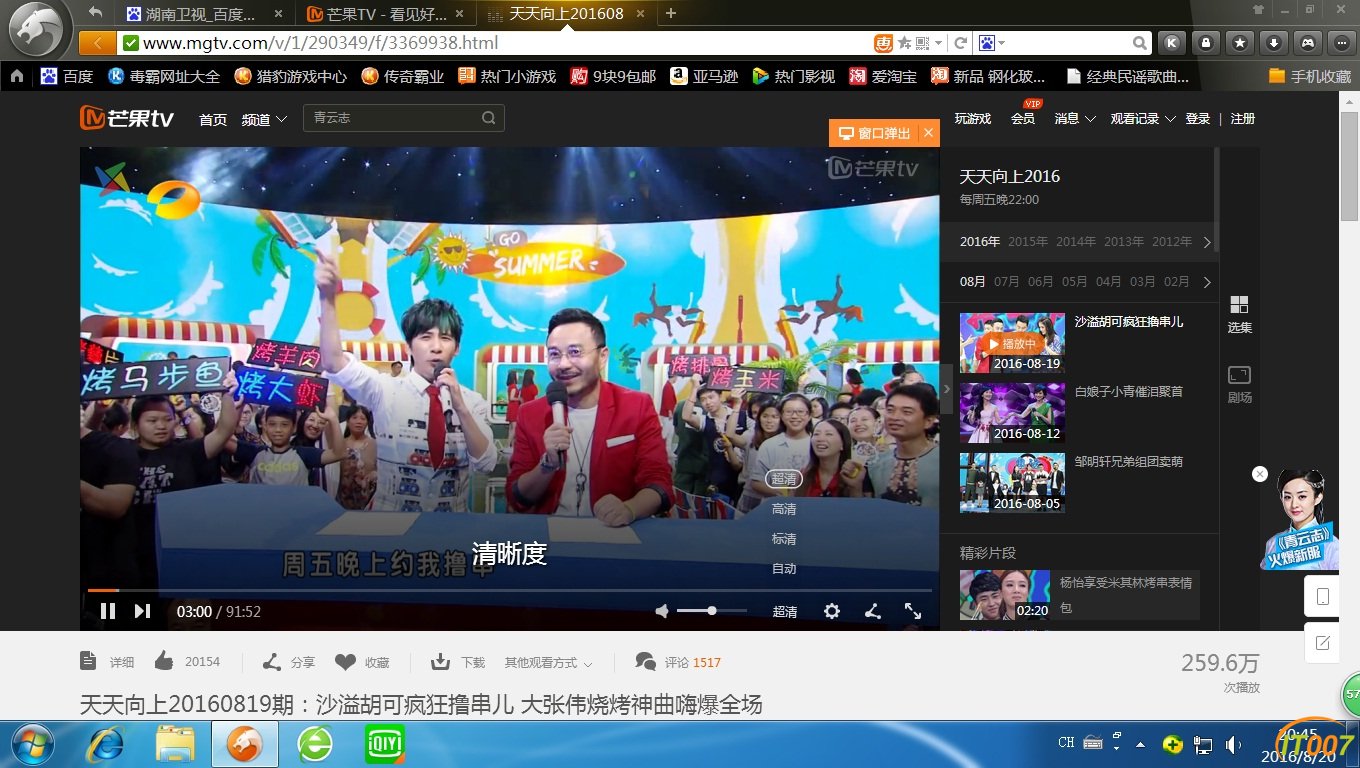Open player settings gear icon
Viewport: 1360px width, 768px height.
coord(832,611)
